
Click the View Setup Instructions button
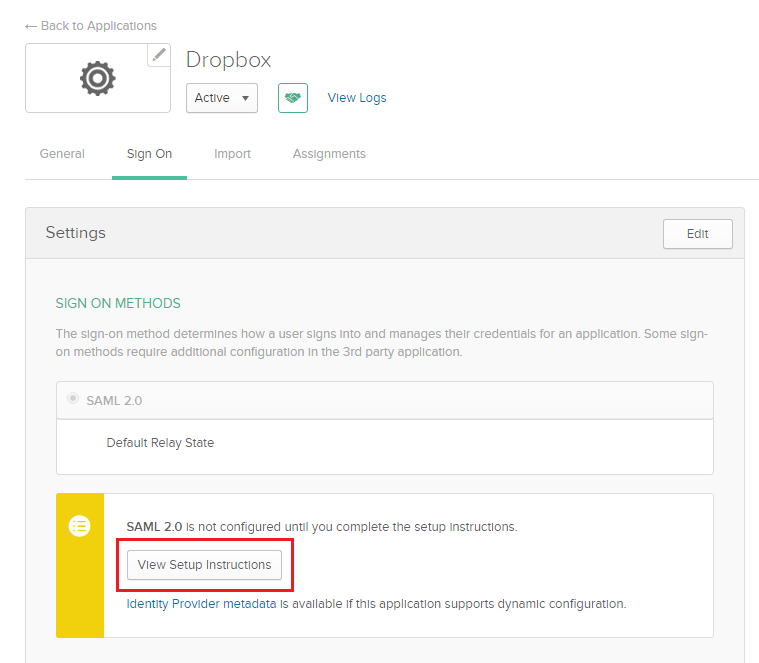pyautogui.click(x=205, y=565)
